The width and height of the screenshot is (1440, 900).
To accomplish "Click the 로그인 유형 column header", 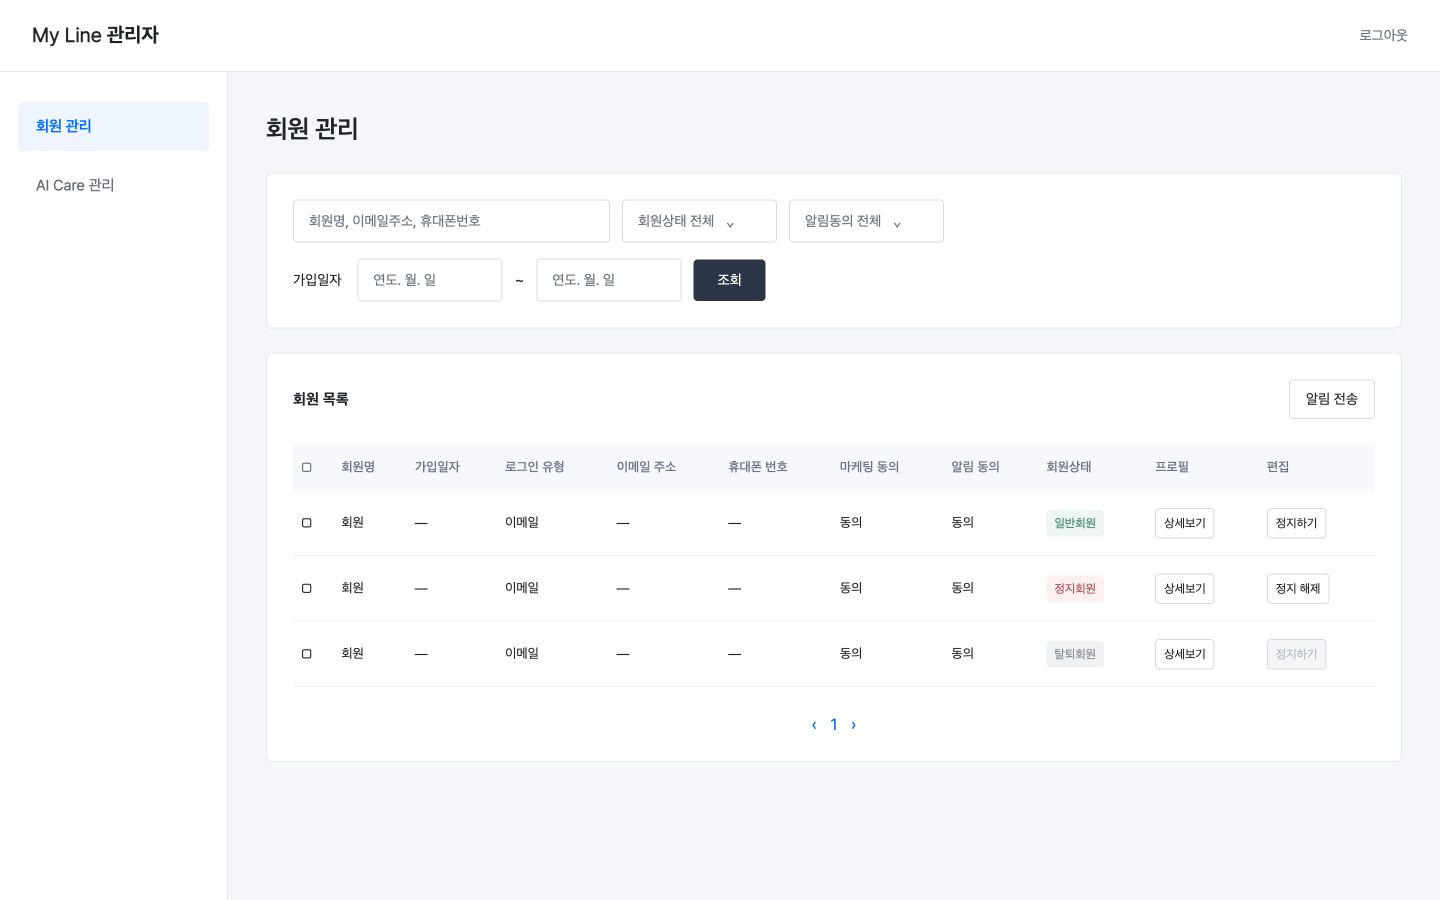I will pyautogui.click(x=534, y=467).
